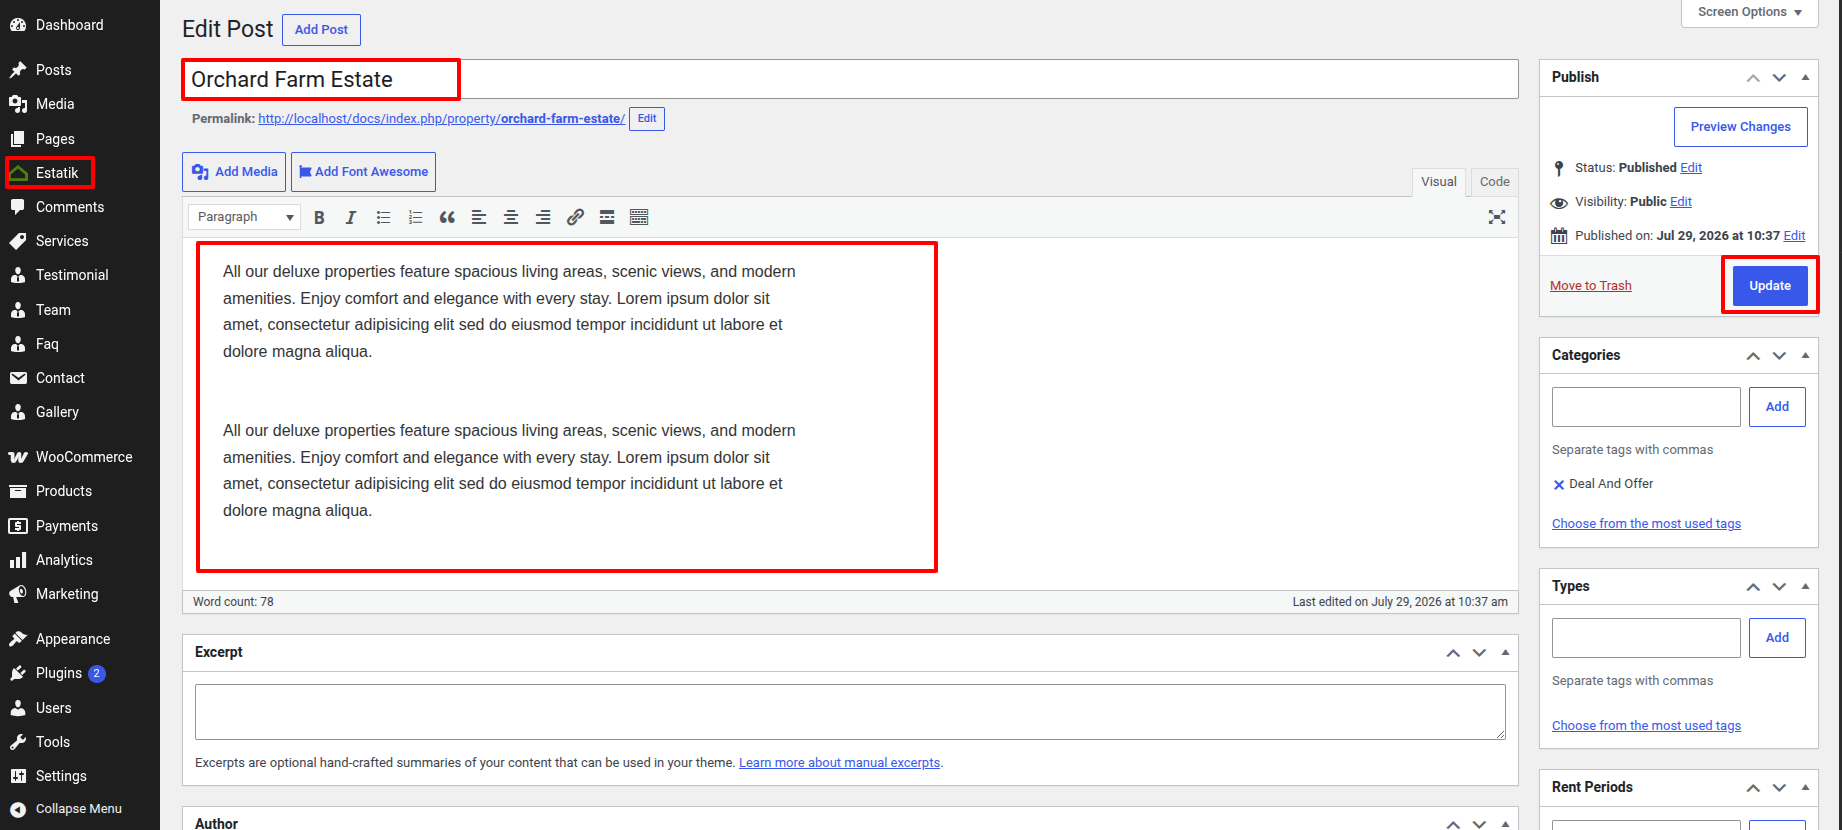The height and width of the screenshot is (830, 1842).
Task: Choose from most used Categories tags
Action: point(1646,524)
